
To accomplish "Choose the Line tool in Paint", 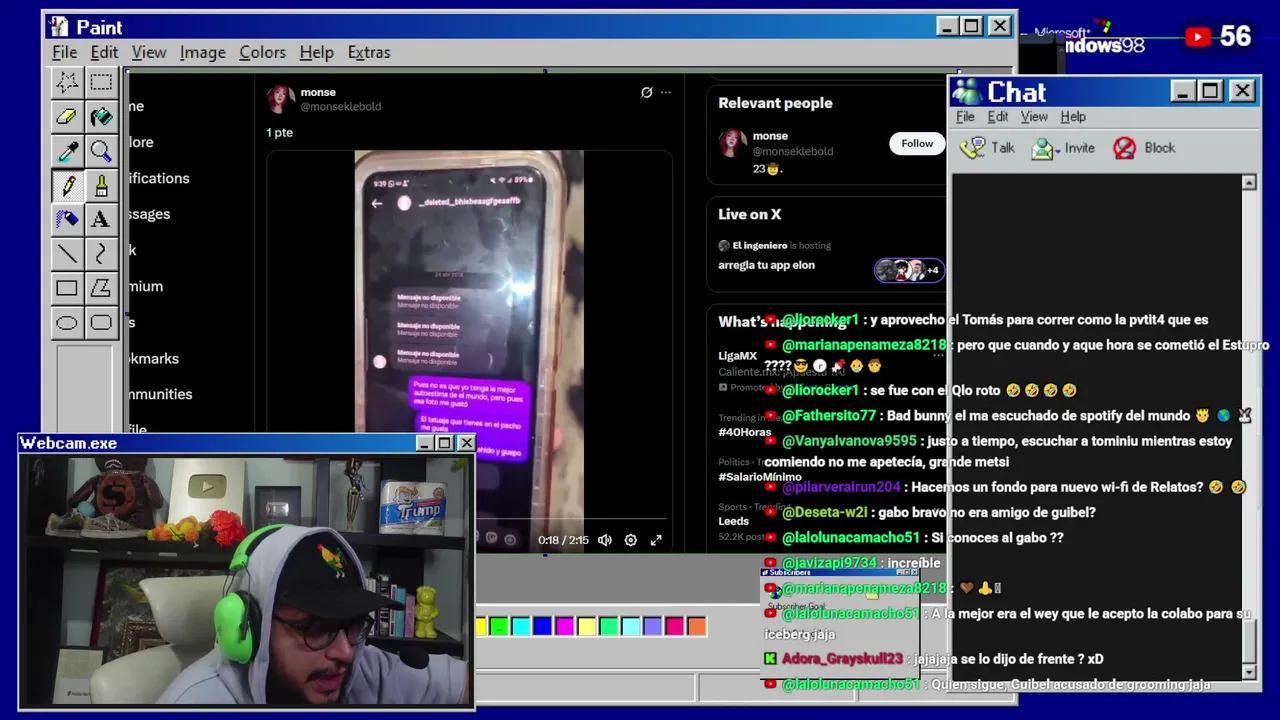I will 67,254.
